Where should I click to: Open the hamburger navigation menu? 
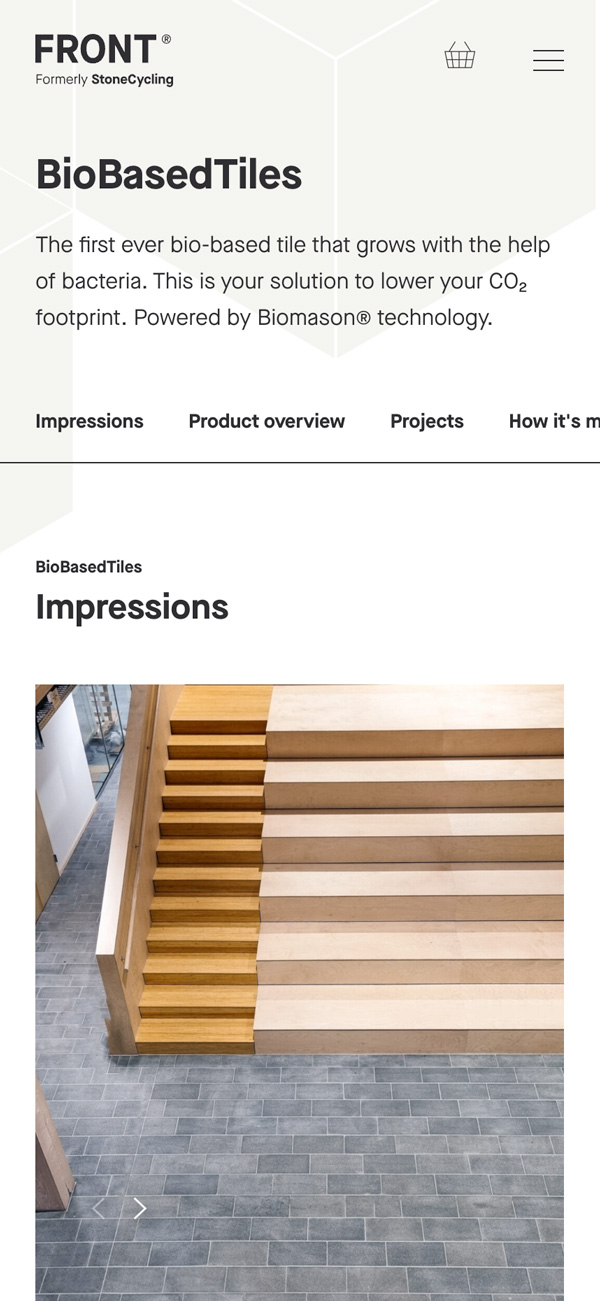pyautogui.click(x=548, y=60)
